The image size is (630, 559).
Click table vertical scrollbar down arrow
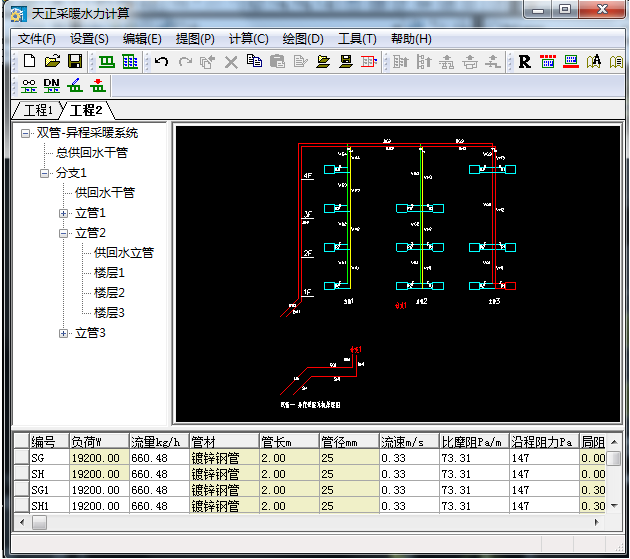pos(614,506)
